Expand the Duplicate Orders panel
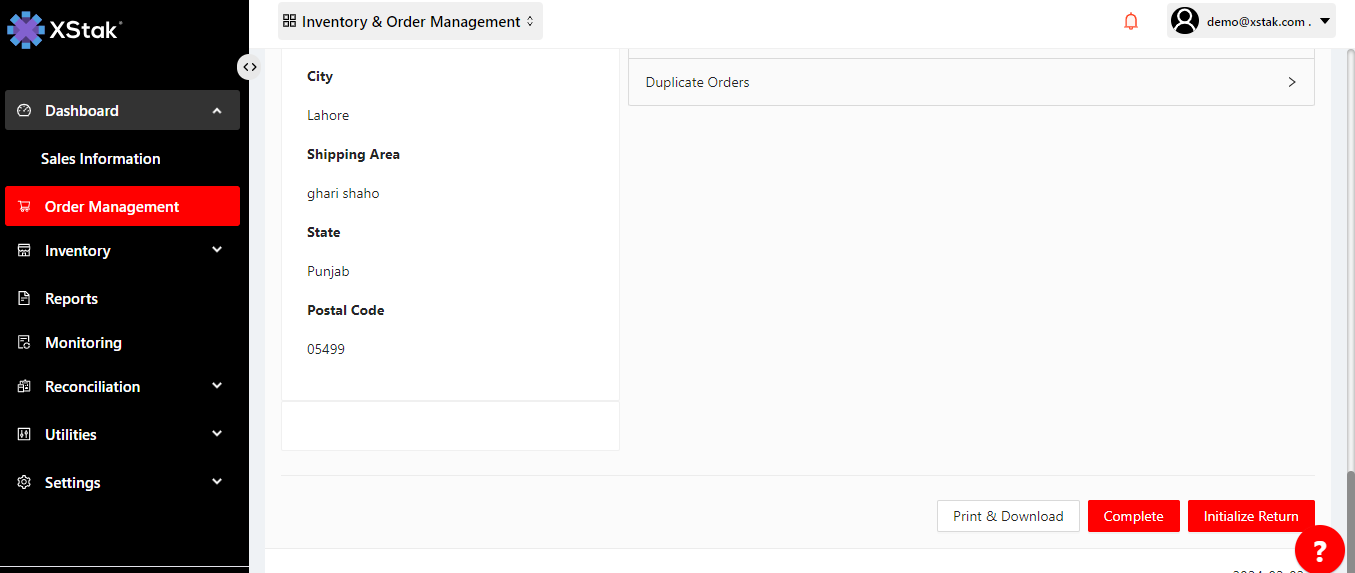Viewport: 1355px width, 573px height. click(x=1291, y=82)
